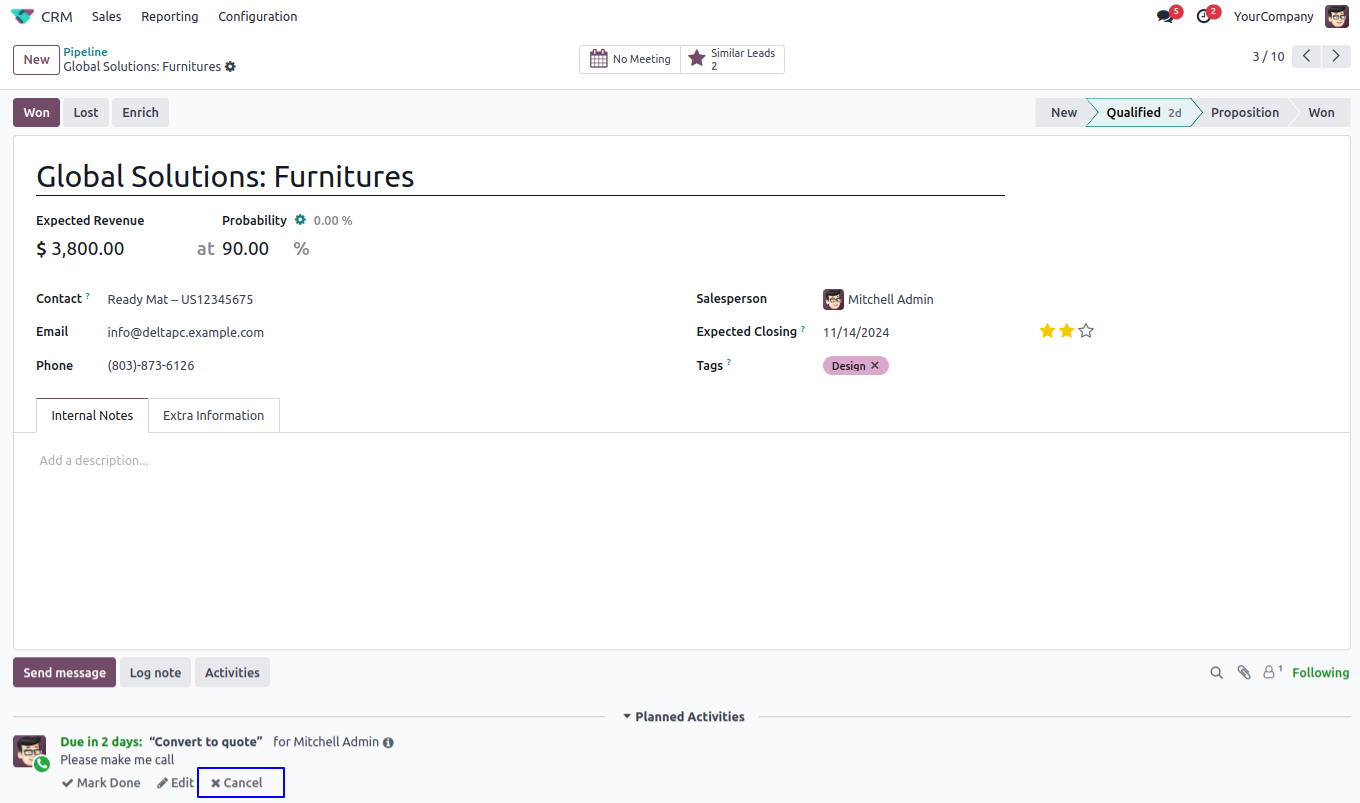Open the activities clock icon
This screenshot has height=803, width=1360.
point(1203,17)
